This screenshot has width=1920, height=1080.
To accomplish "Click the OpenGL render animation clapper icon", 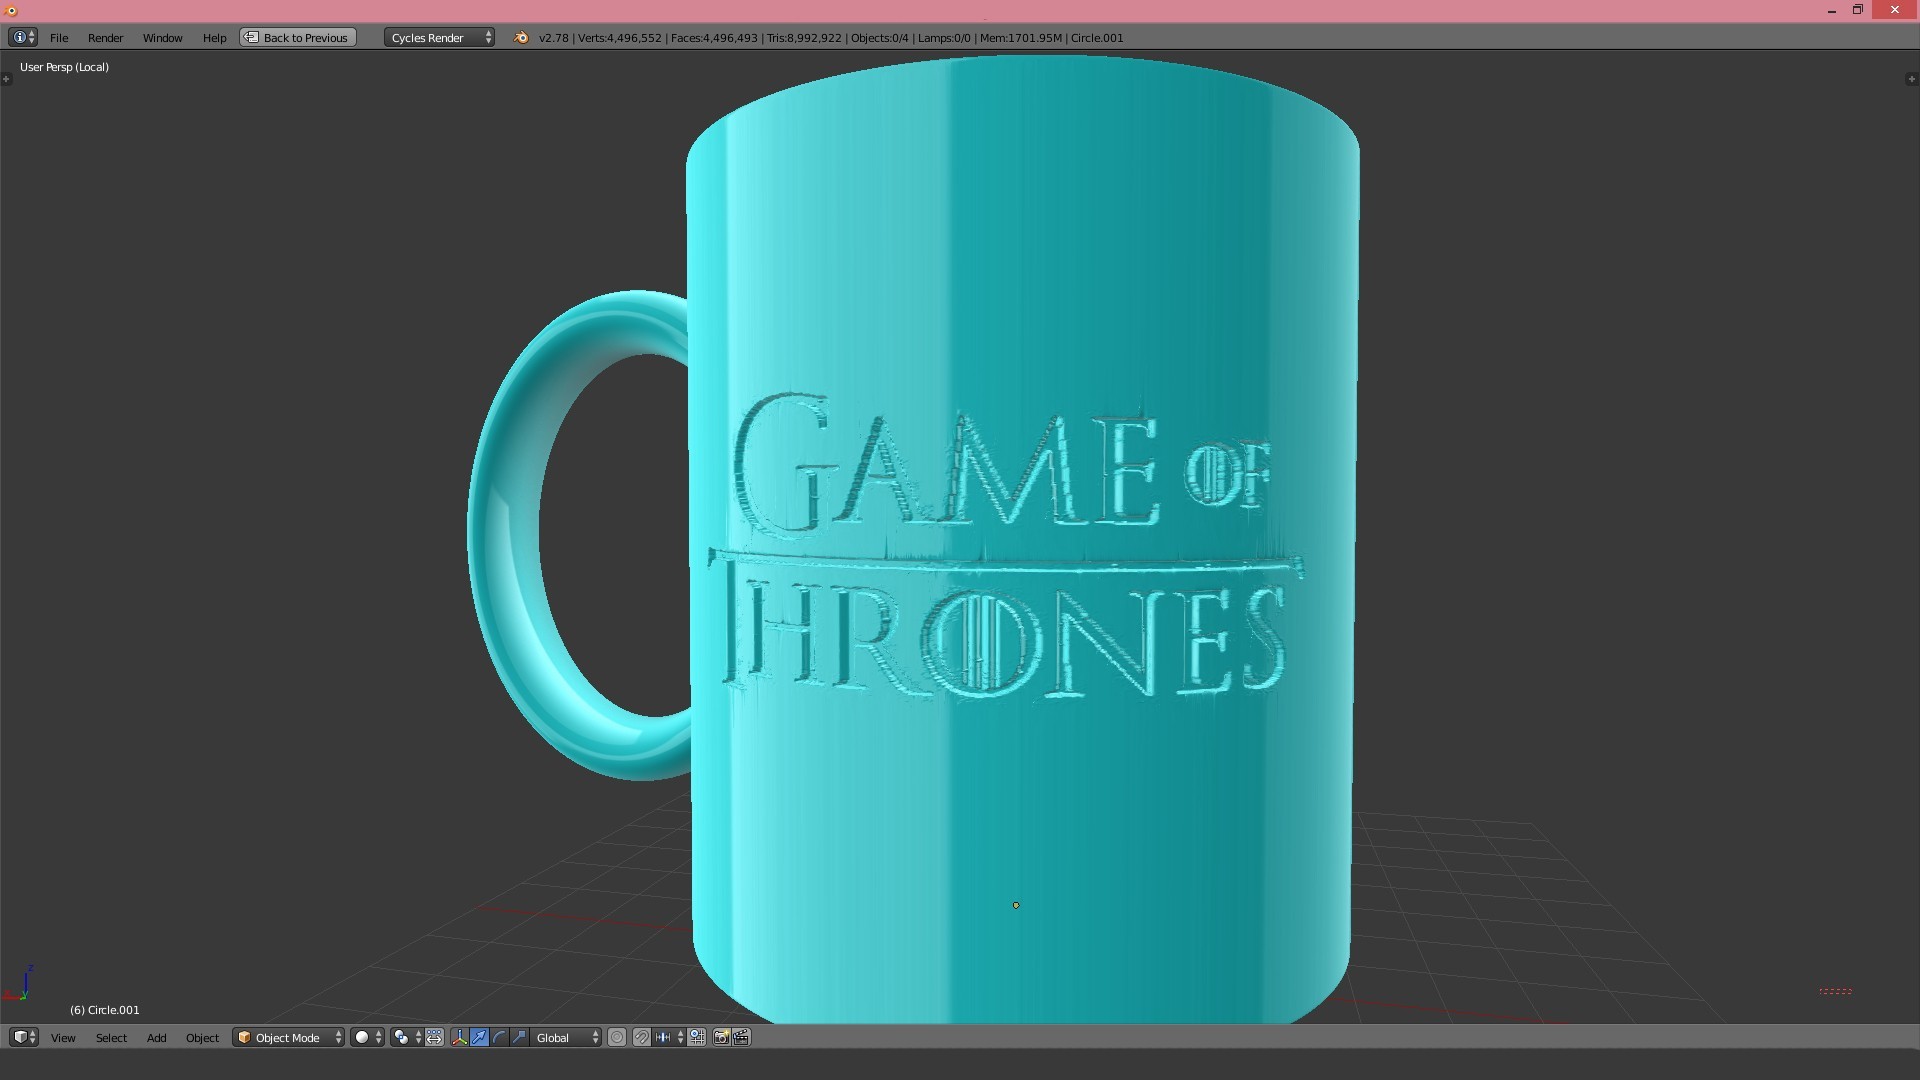I will click(x=742, y=1037).
